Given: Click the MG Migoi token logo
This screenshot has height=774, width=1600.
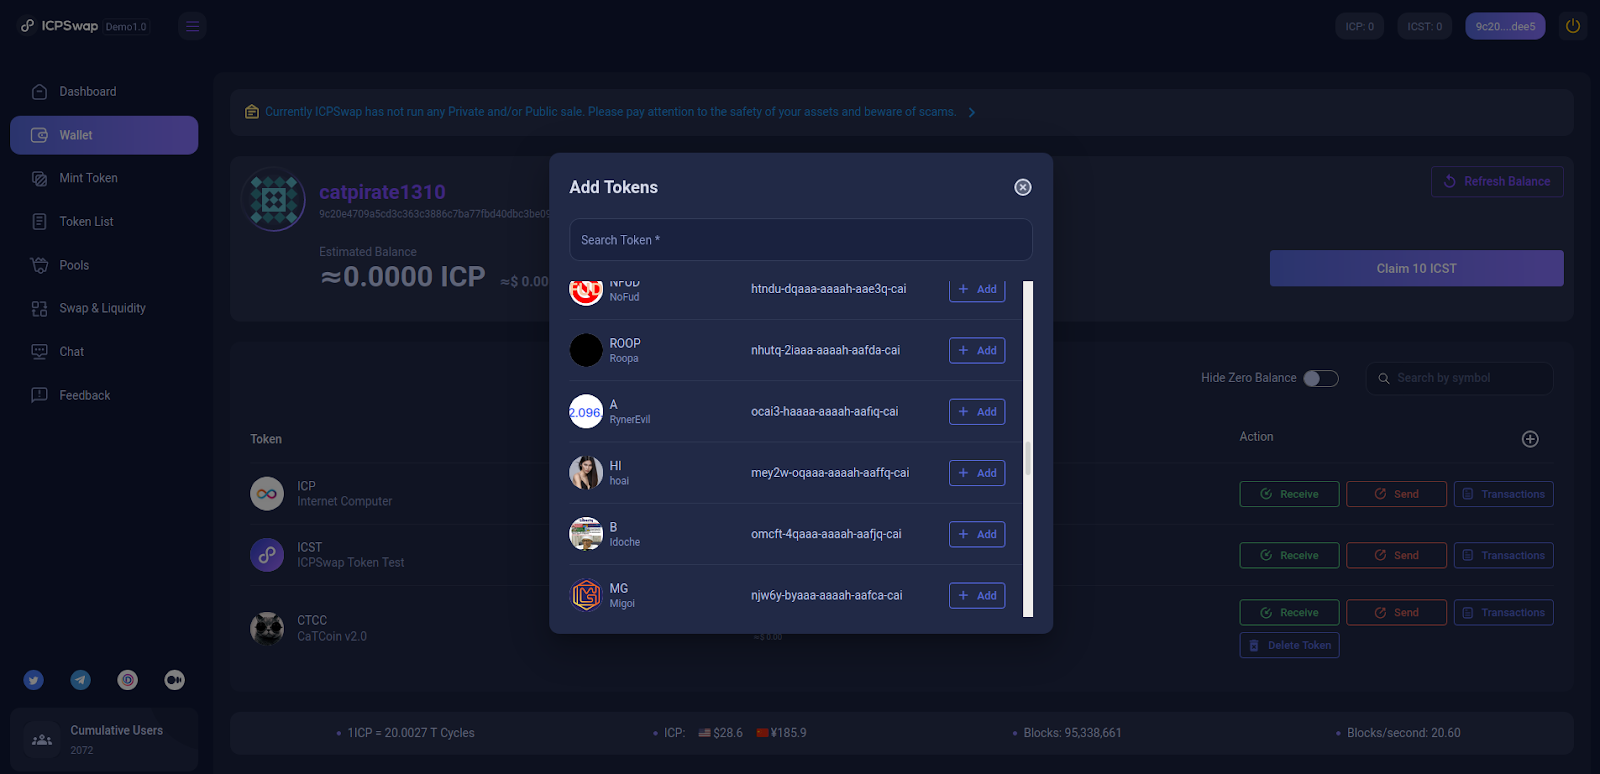Looking at the screenshot, I should 586,595.
